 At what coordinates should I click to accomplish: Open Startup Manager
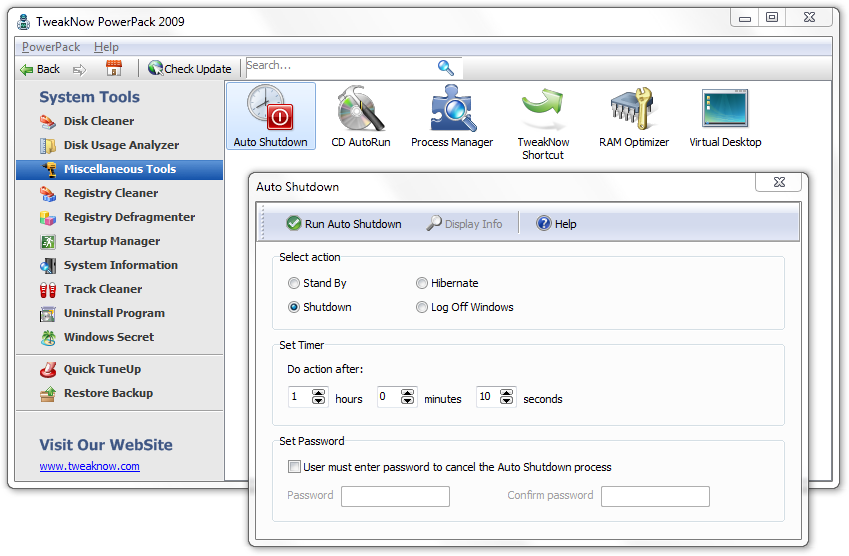(x=100, y=241)
